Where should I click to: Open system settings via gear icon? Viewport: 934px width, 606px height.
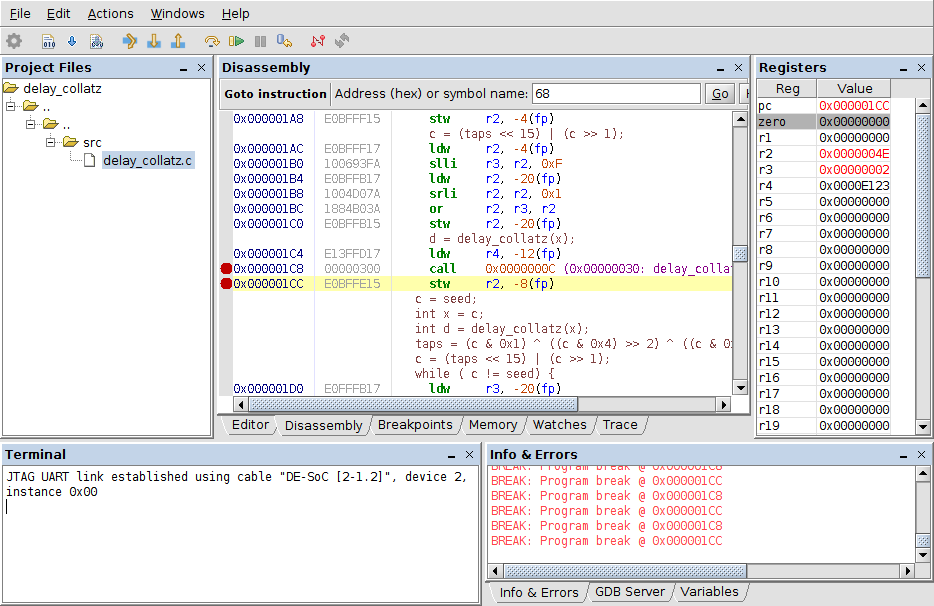(x=14, y=41)
